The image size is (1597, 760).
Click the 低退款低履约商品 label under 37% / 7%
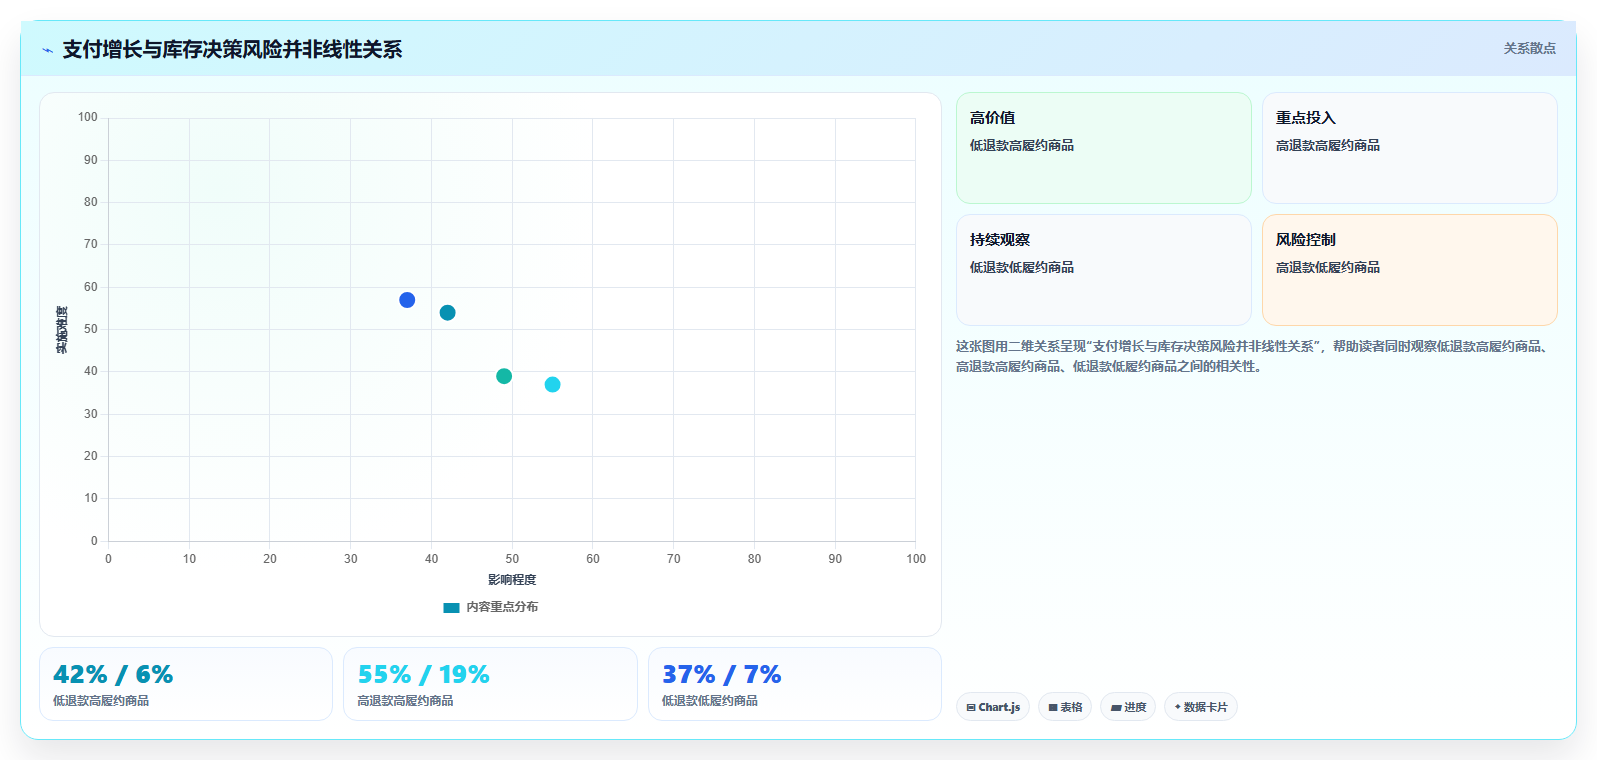(x=710, y=701)
